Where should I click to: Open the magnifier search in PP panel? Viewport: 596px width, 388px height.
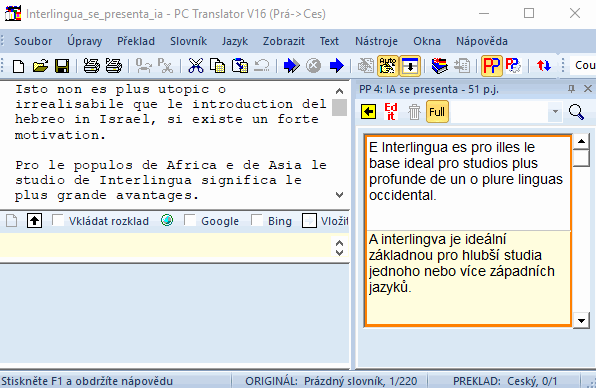point(576,112)
